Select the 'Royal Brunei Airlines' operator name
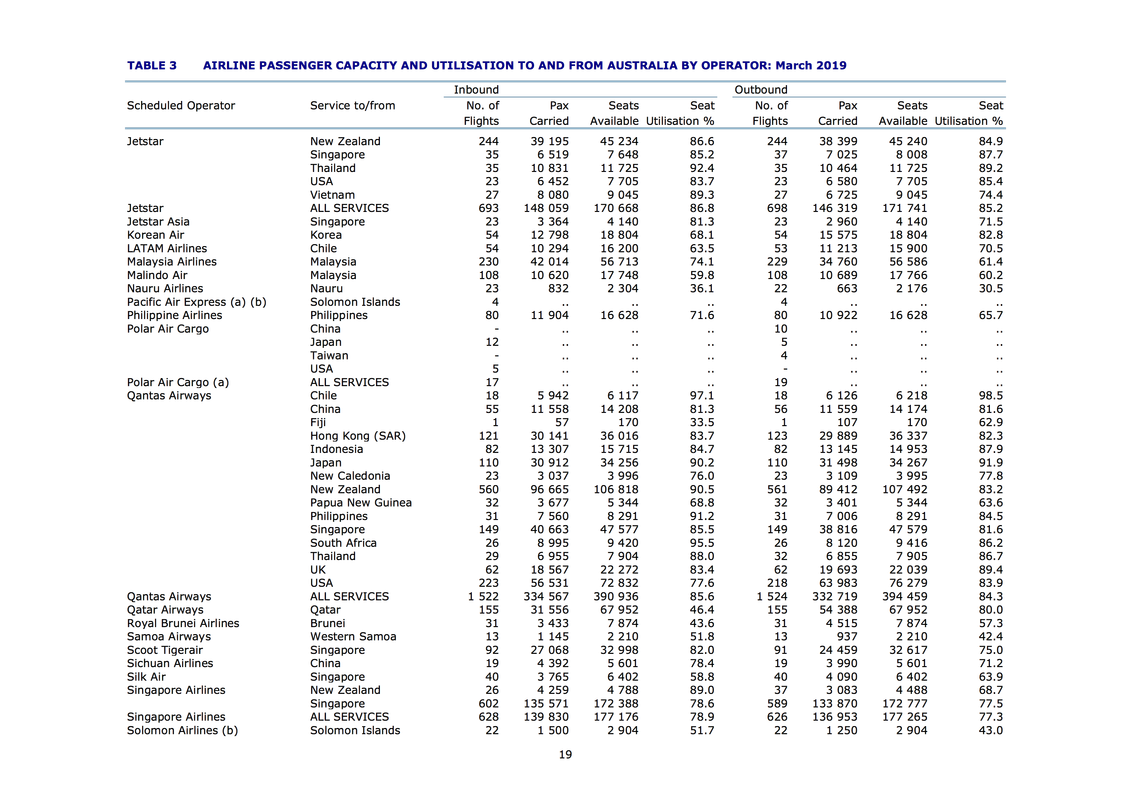 coord(183,623)
